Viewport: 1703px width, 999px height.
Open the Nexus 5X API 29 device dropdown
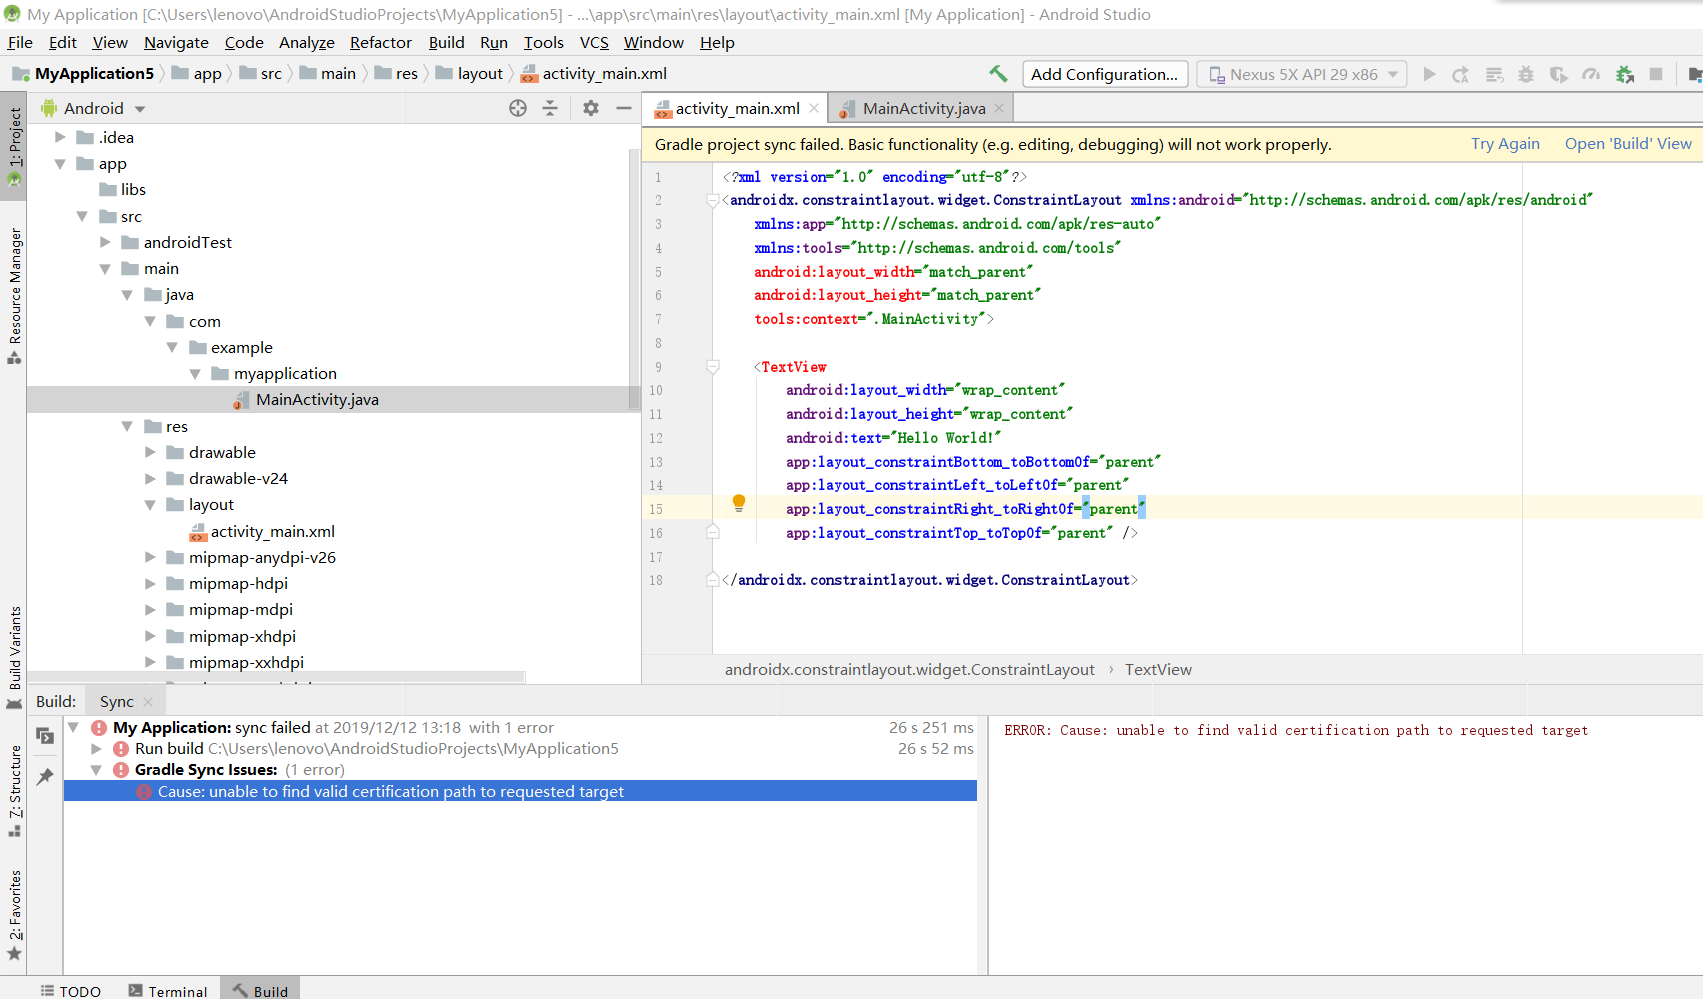[x=1302, y=74]
